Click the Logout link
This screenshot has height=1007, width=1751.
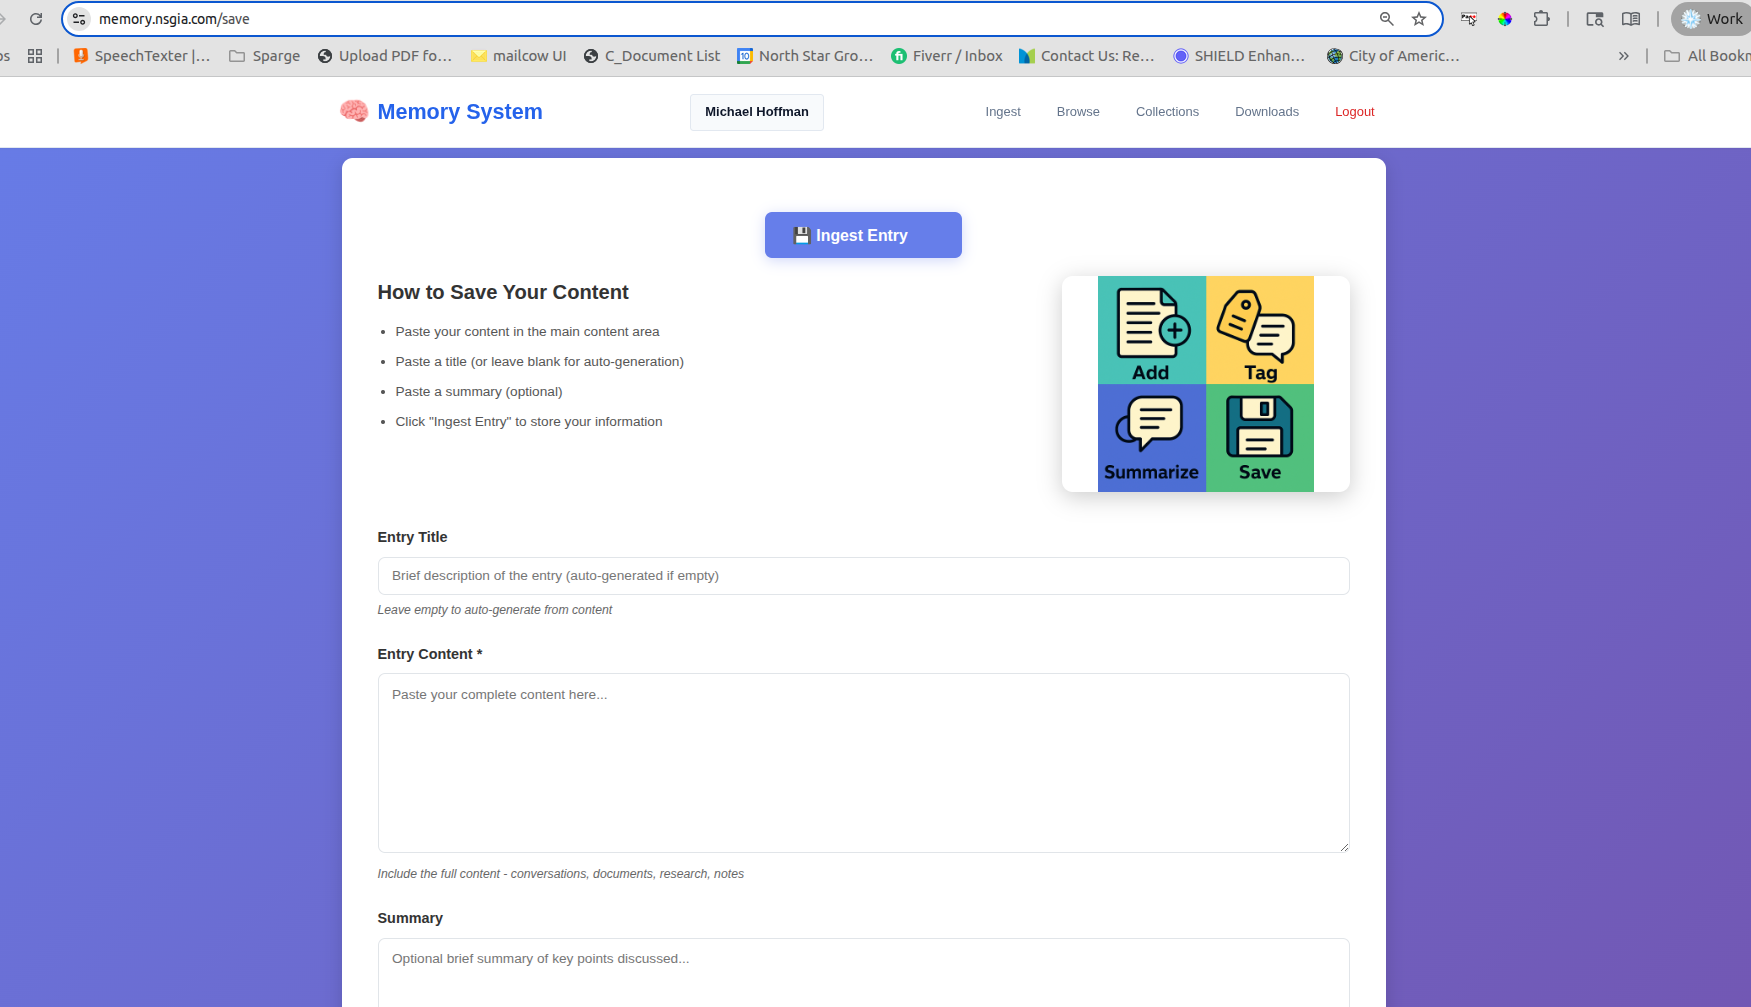point(1355,112)
